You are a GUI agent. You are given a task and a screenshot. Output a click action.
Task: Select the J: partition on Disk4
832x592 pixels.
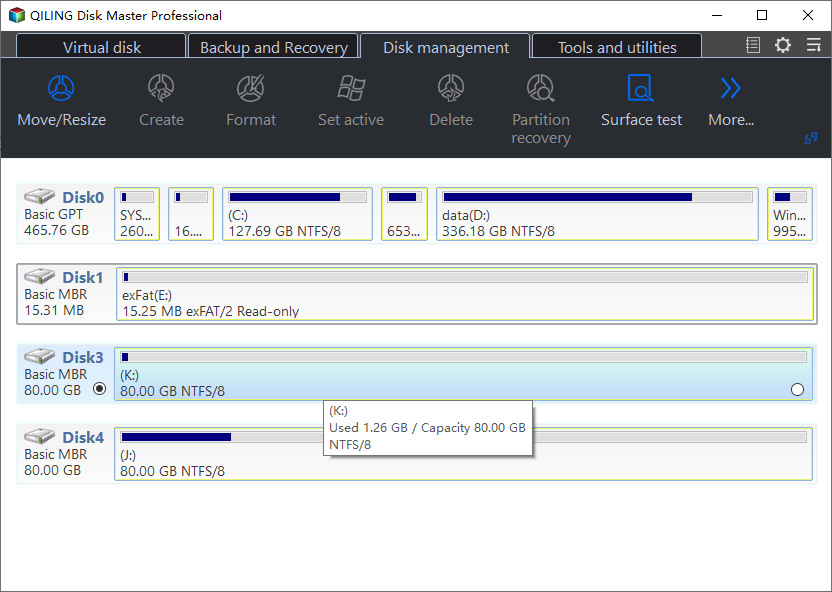click(x=463, y=454)
